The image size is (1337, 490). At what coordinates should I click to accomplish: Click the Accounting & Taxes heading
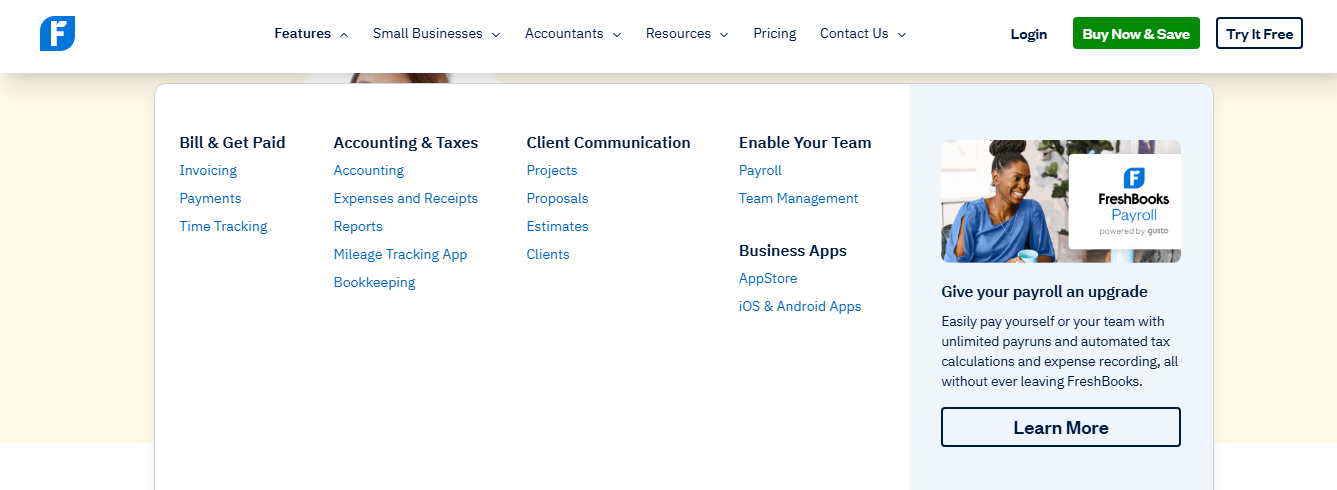point(406,142)
